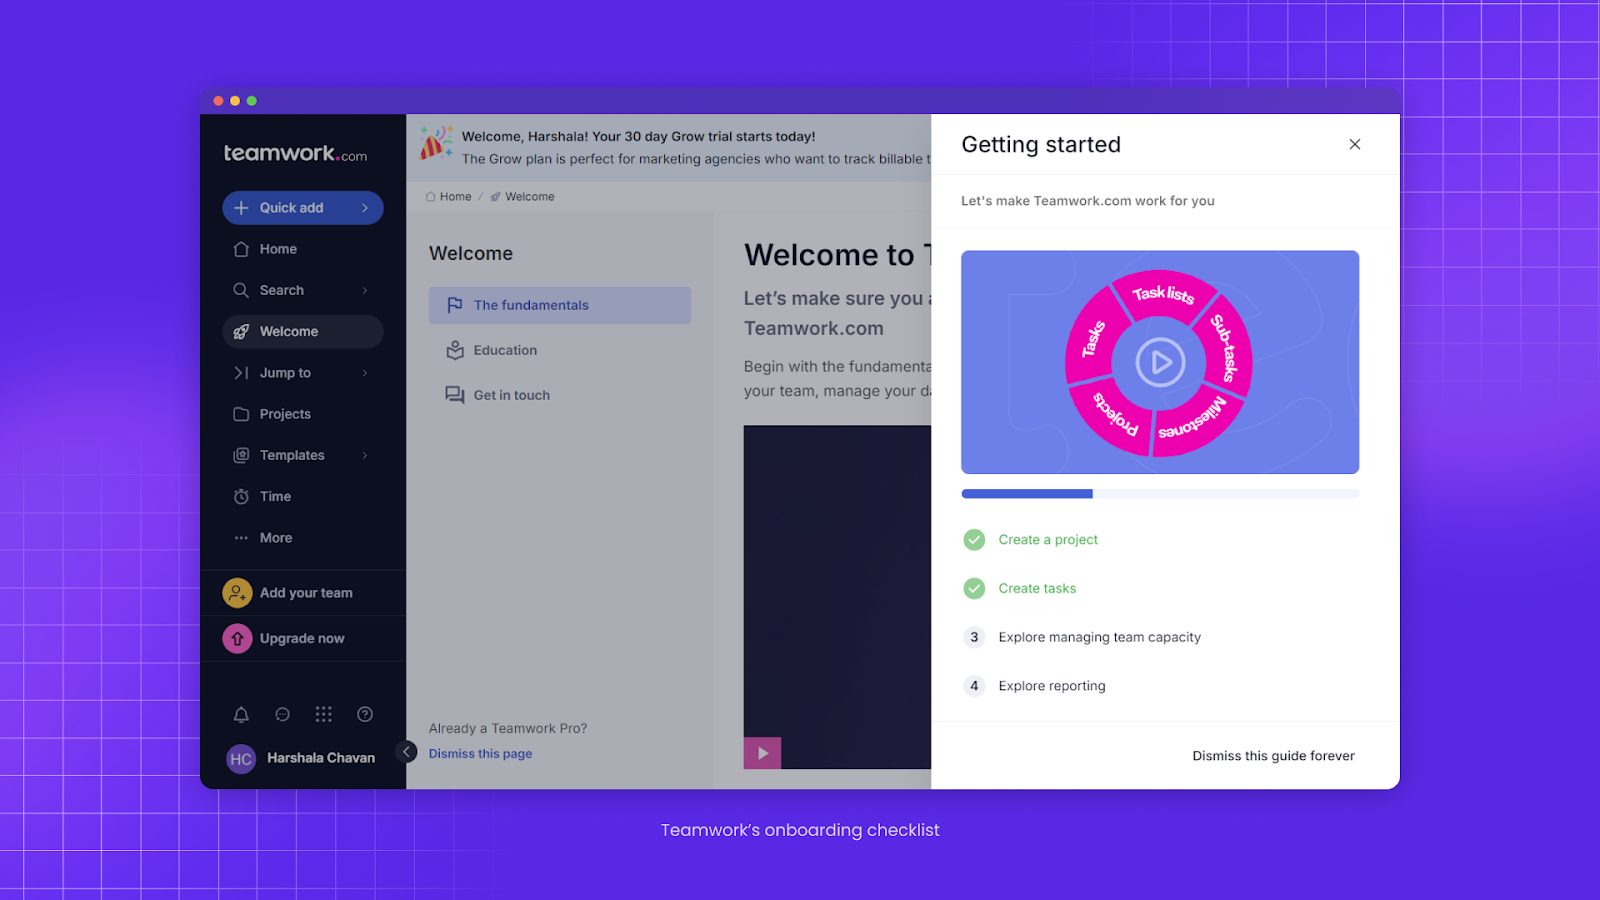
Task: Click the onboarding progress bar
Action: click(1160, 494)
